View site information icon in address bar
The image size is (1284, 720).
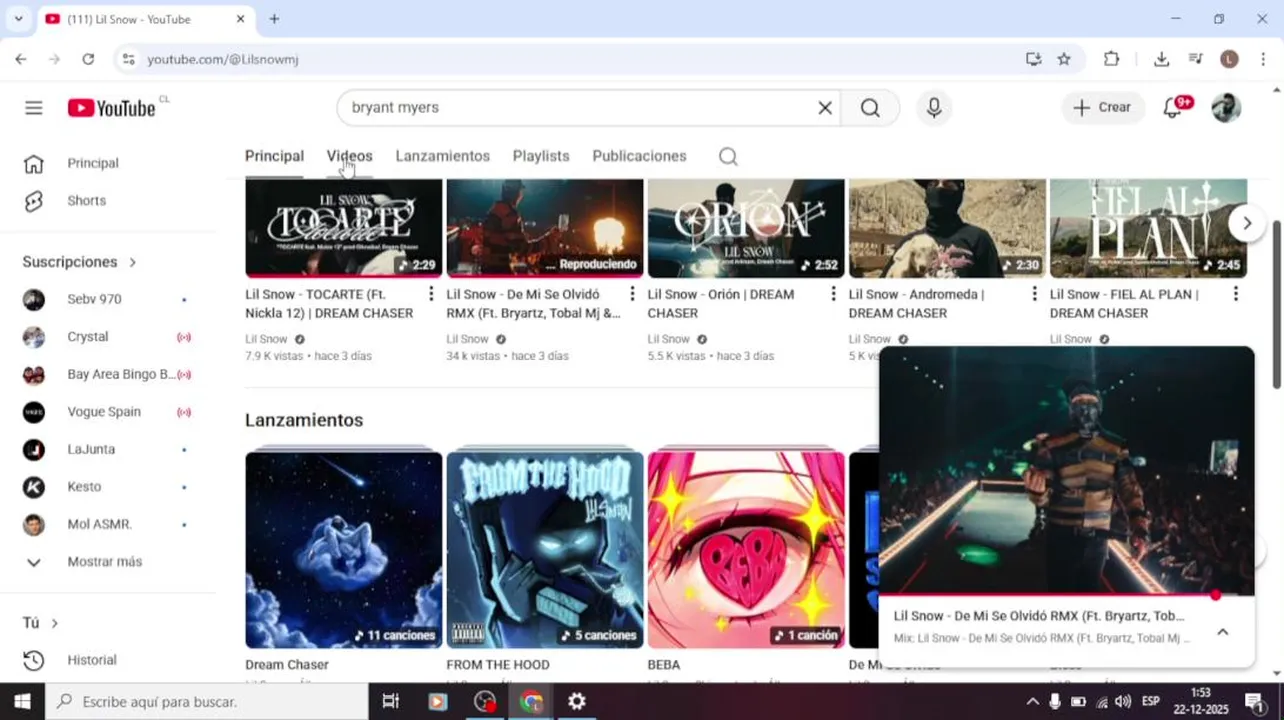coord(128,59)
